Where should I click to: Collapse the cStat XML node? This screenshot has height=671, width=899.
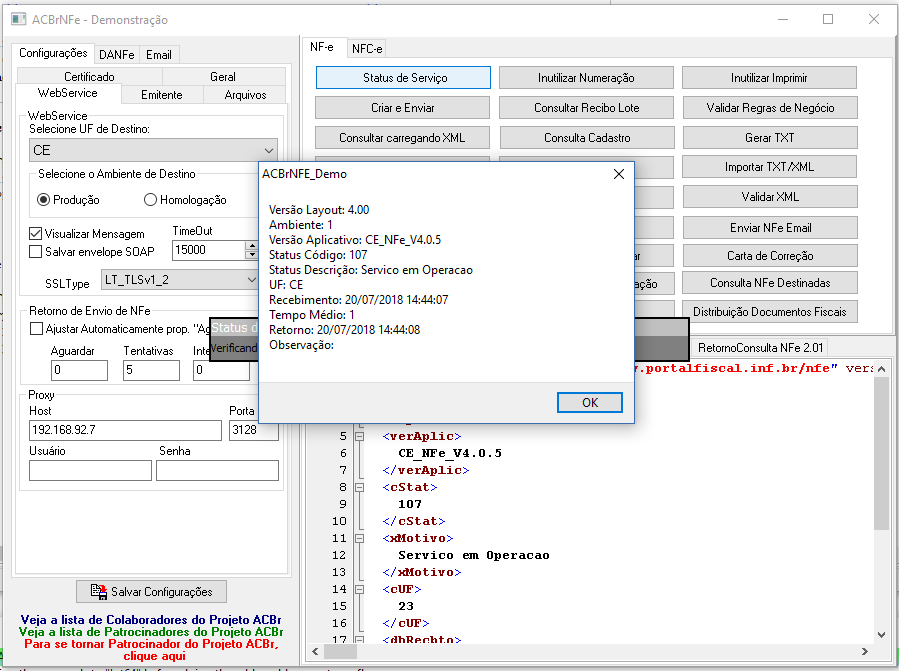[x=359, y=487]
